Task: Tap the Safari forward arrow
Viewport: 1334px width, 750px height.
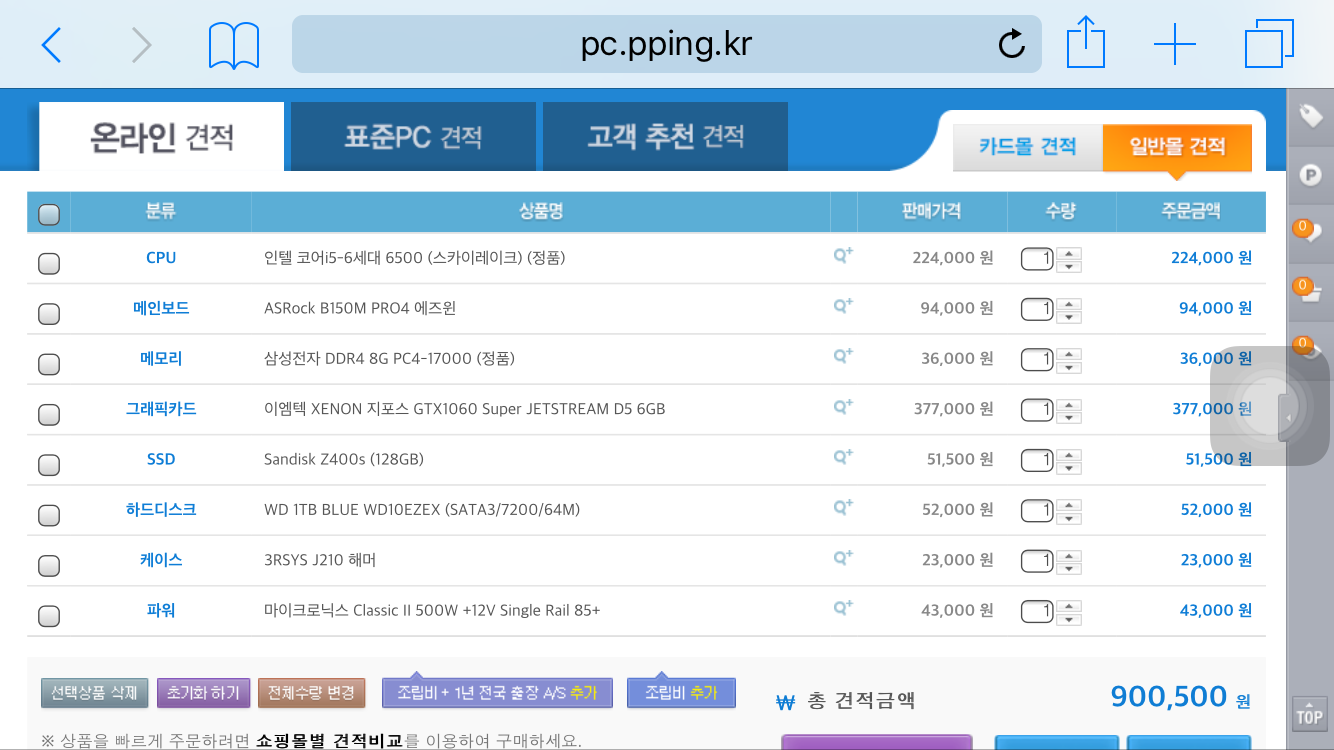Action: [x=142, y=44]
